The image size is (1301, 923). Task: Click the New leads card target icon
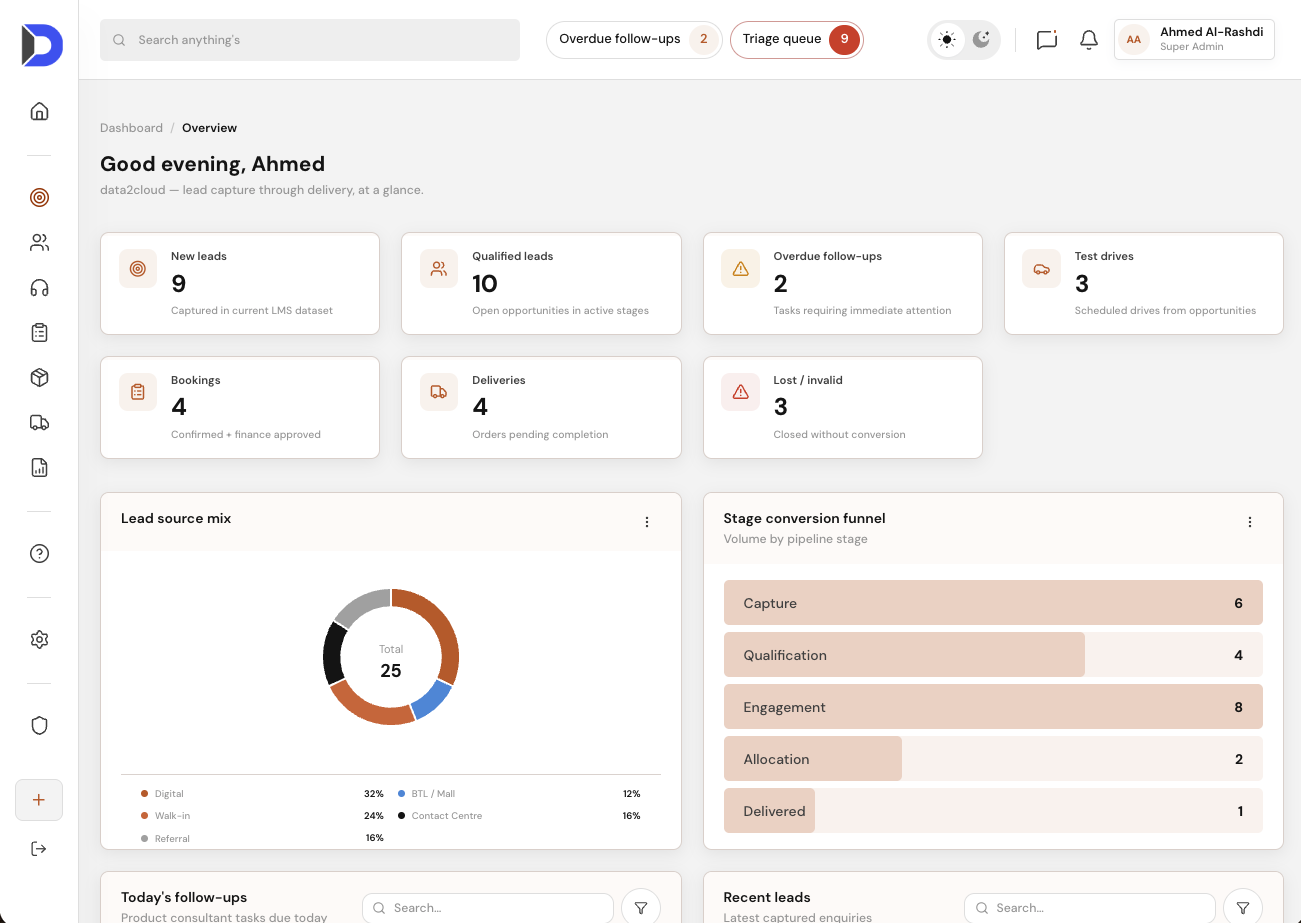point(138,269)
